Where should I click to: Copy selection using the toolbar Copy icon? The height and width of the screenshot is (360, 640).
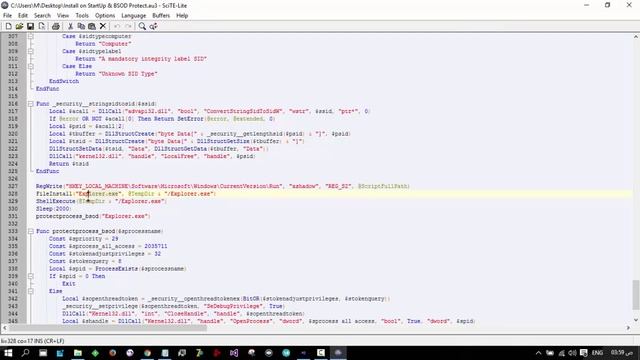point(81,26)
